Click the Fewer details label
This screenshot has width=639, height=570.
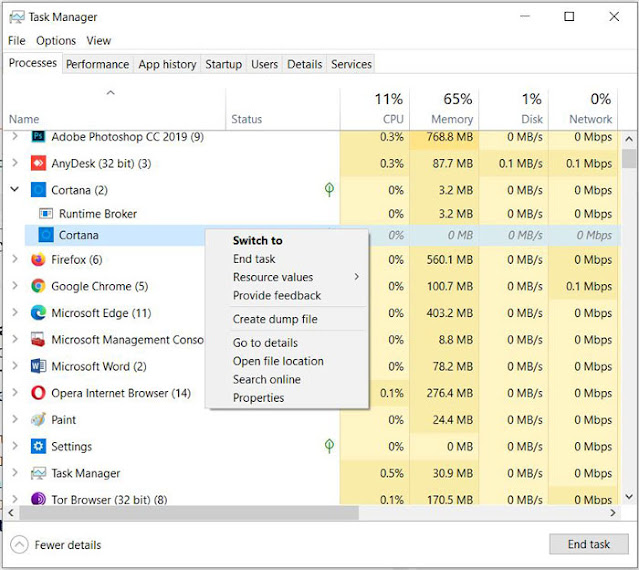(68, 545)
